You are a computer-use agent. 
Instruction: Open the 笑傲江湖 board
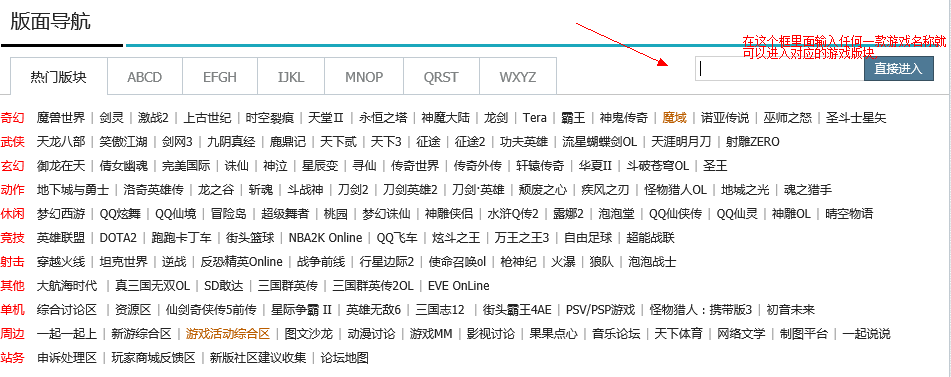click(x=124, y=142)
